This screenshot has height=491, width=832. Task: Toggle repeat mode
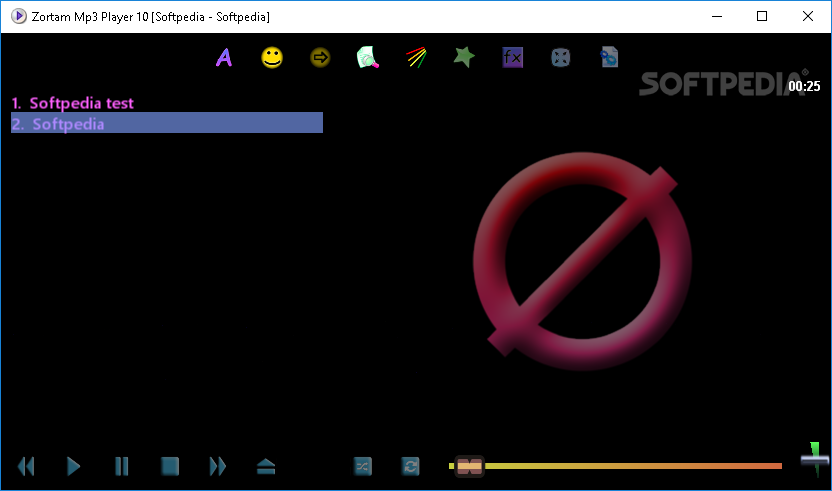[x=411, y=467]
